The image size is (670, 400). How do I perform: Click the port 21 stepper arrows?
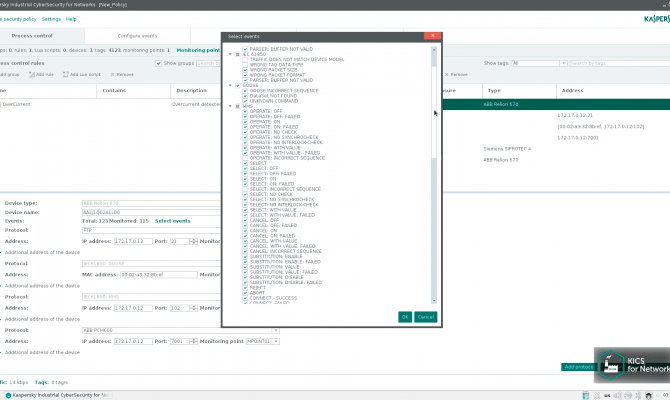click(x=194, y=241)
